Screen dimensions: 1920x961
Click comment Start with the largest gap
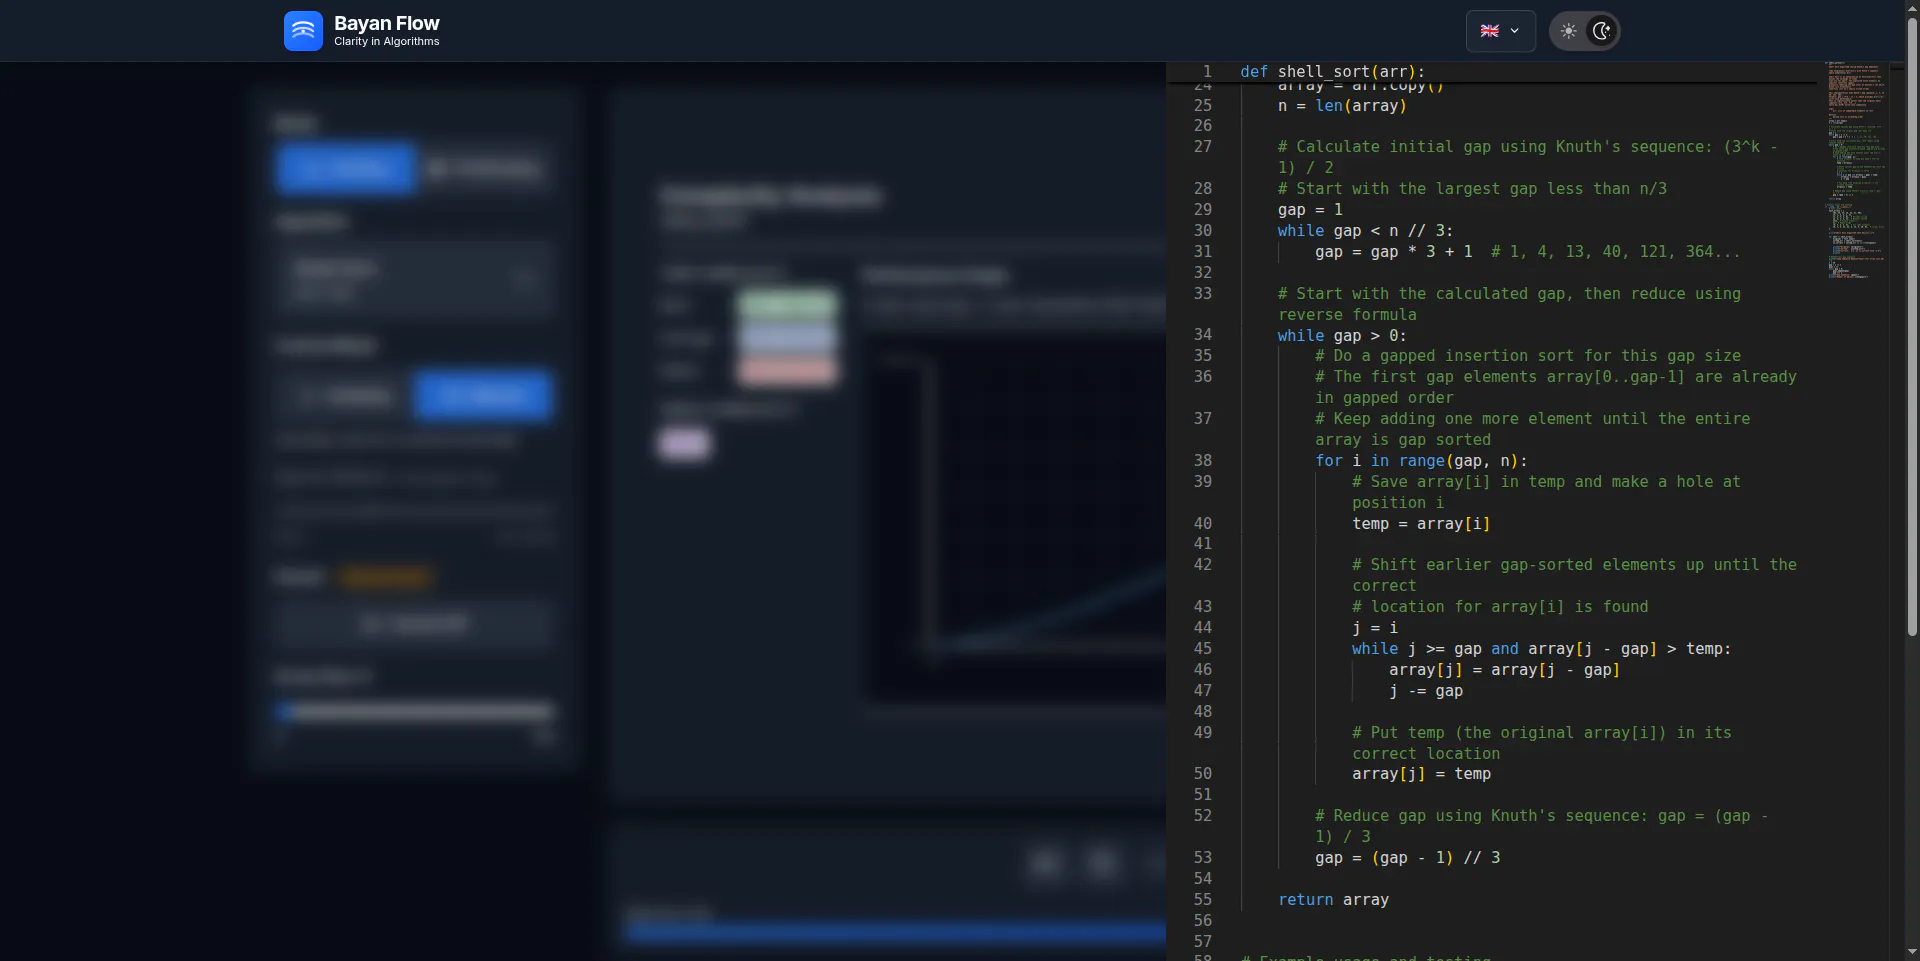pyautogui.click(x=1472, y=189)
